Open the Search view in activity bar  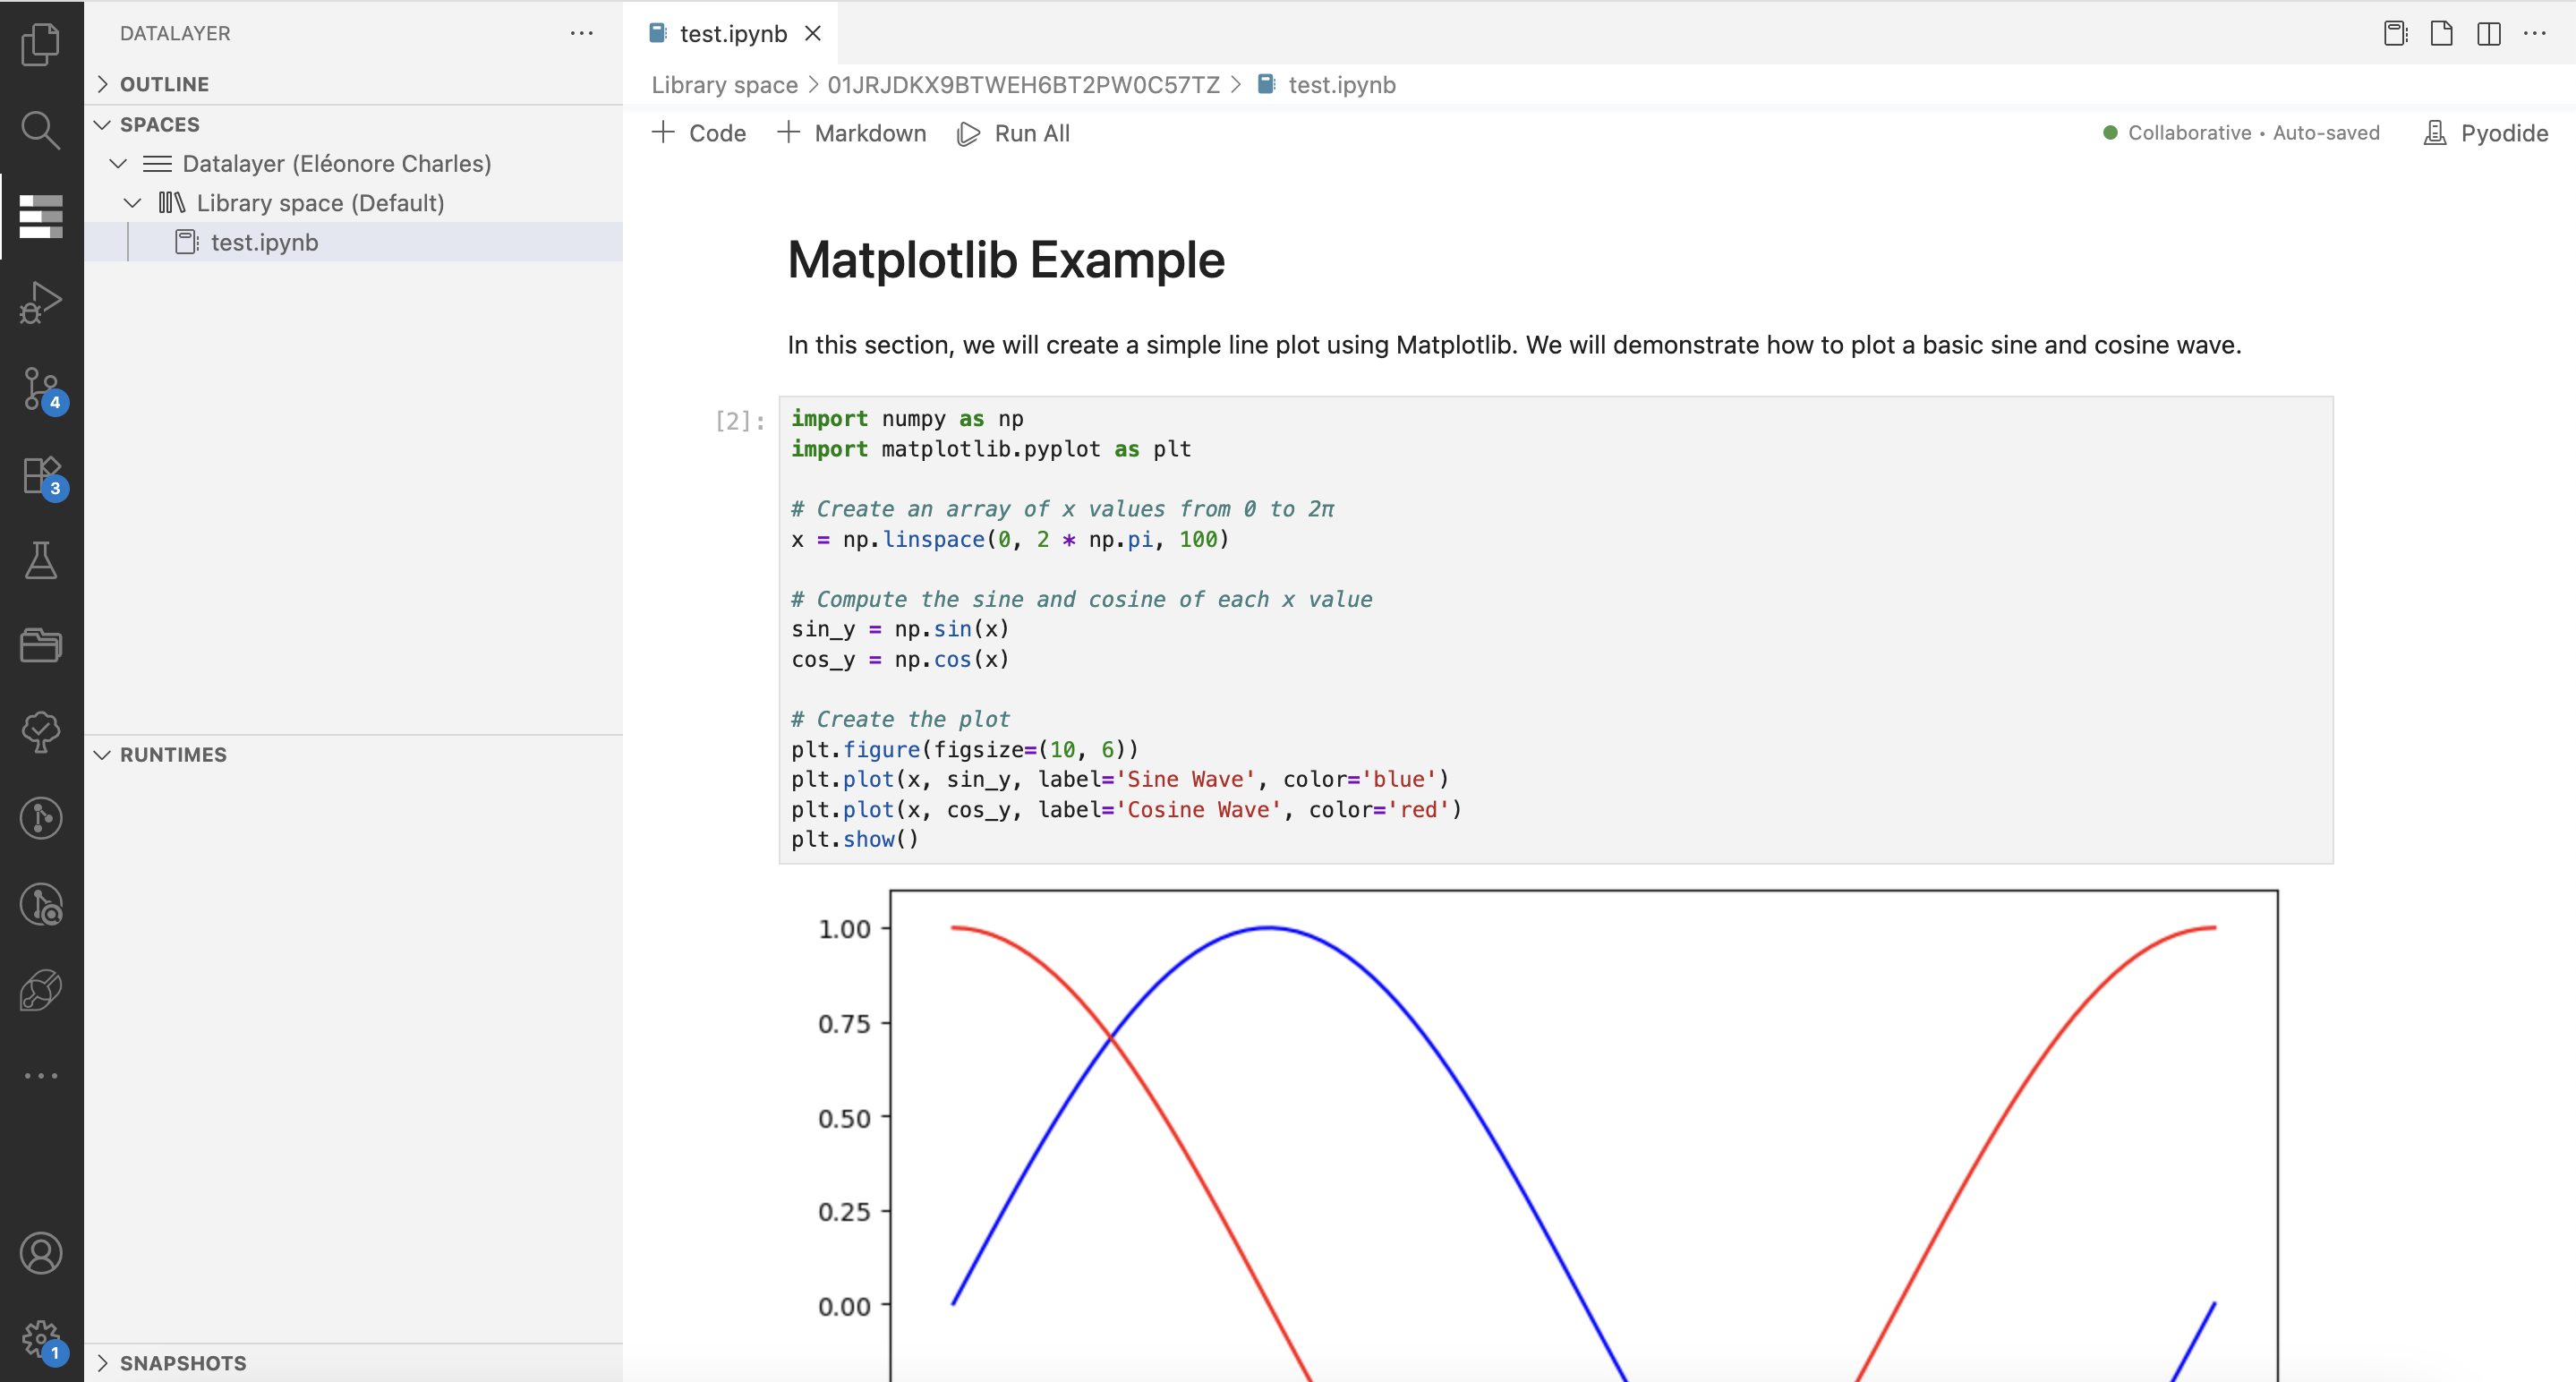click(40, 130)
